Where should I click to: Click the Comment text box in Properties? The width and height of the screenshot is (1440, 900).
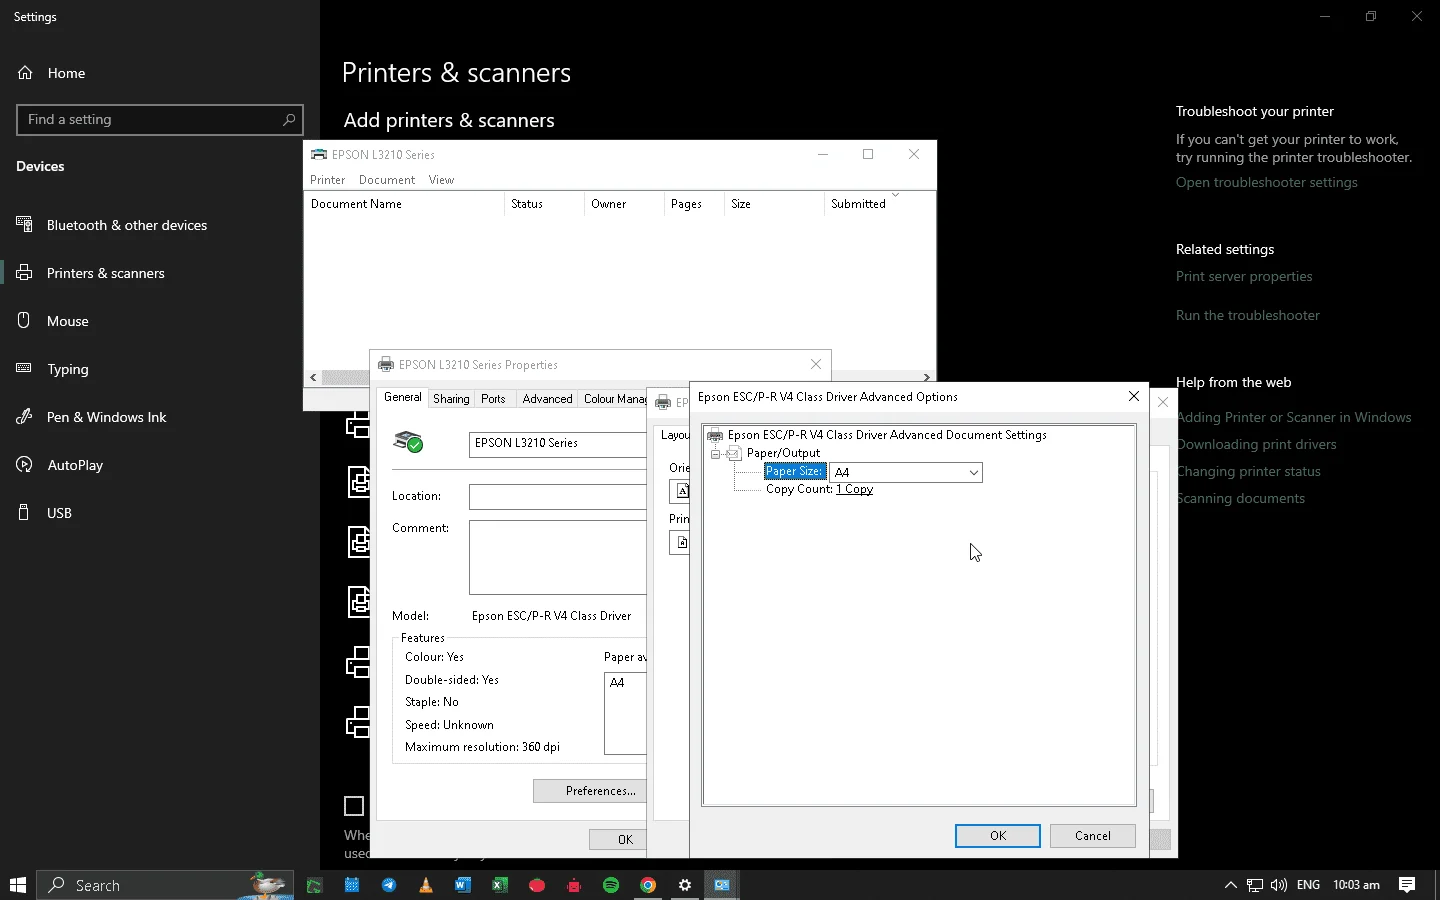tap(558, 557)
